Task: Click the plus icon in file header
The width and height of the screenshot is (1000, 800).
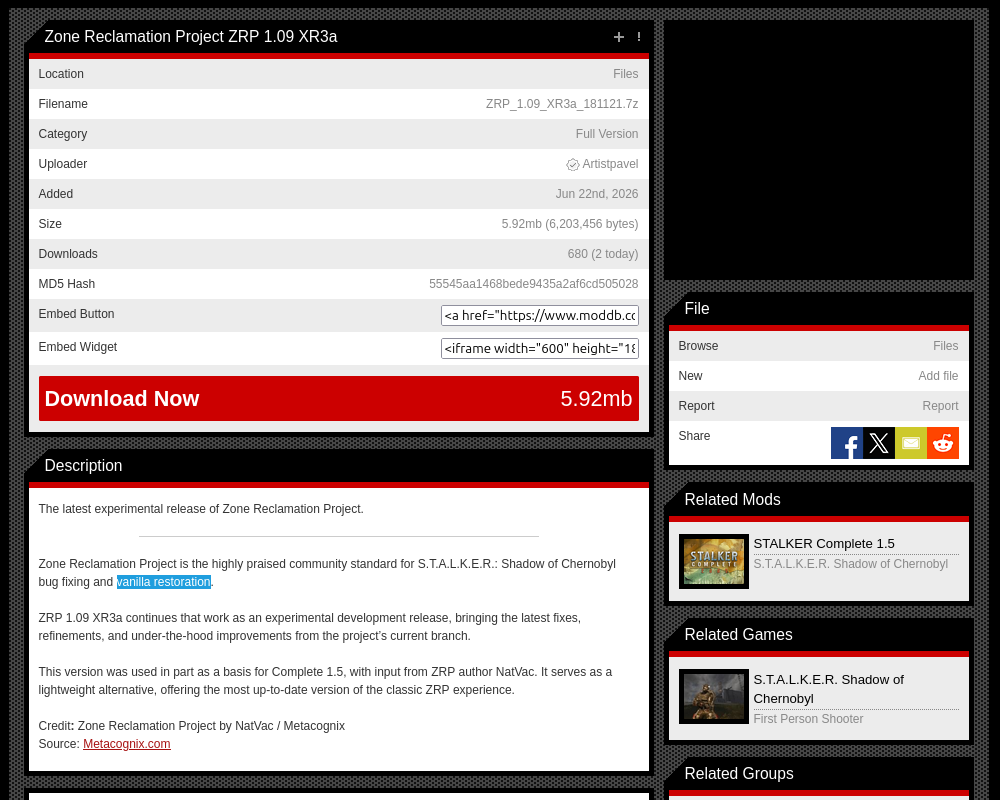Action: pos(619,37)
